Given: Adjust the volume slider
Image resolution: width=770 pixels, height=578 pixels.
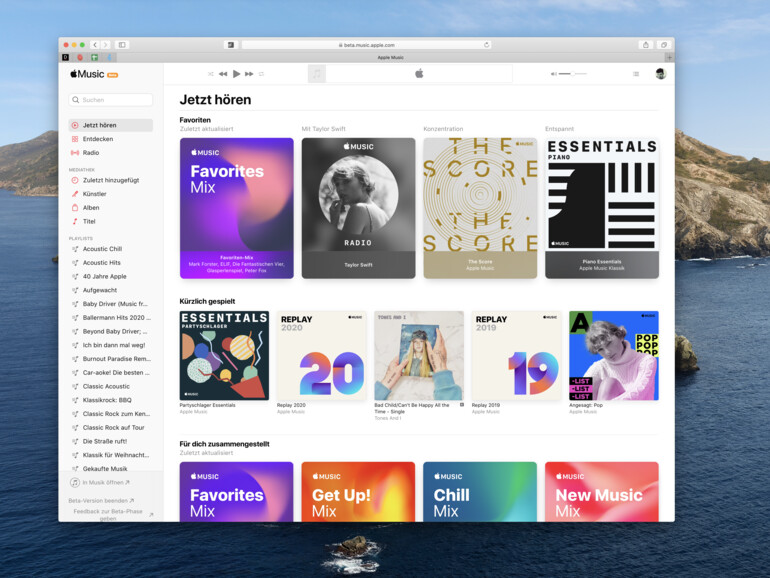Looking at the screenshot, I should 573,74.
